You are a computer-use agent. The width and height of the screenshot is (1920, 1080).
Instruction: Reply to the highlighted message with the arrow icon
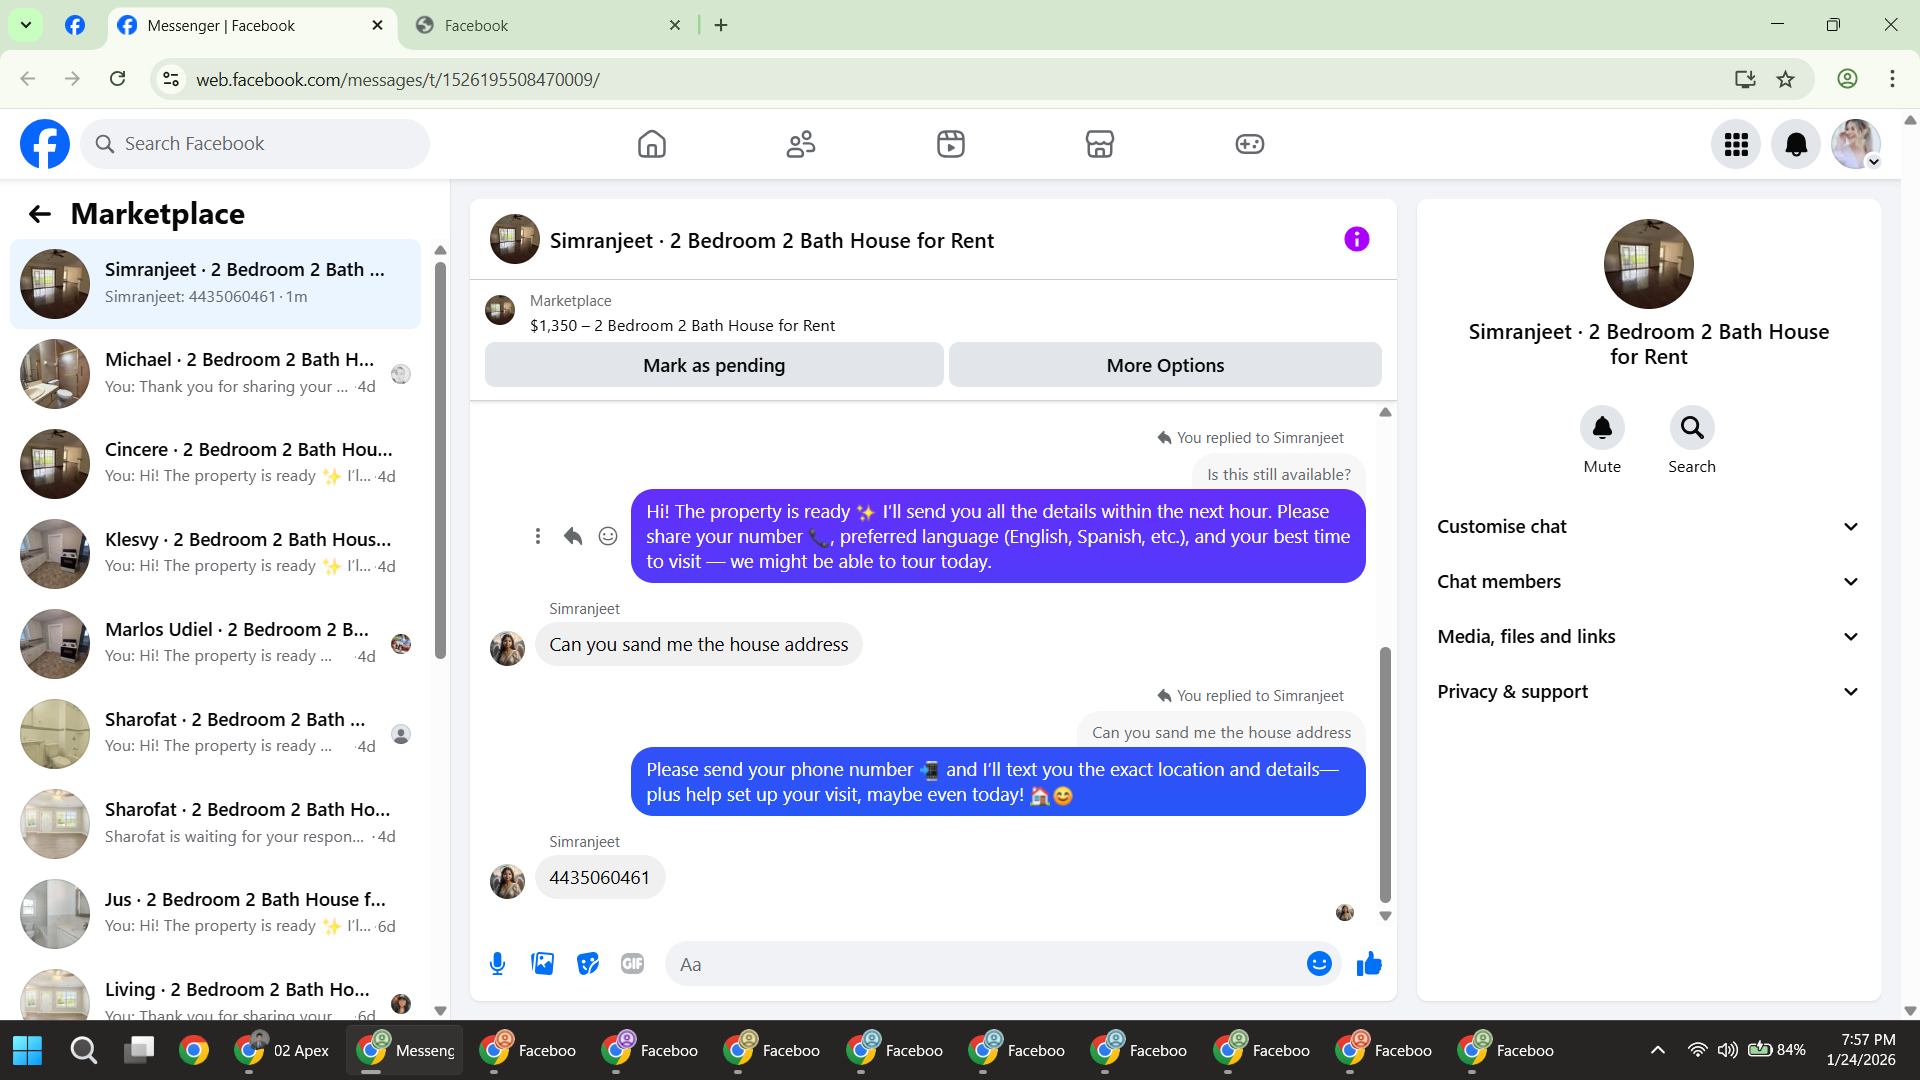pyautogui.click(x=572, y=537)
